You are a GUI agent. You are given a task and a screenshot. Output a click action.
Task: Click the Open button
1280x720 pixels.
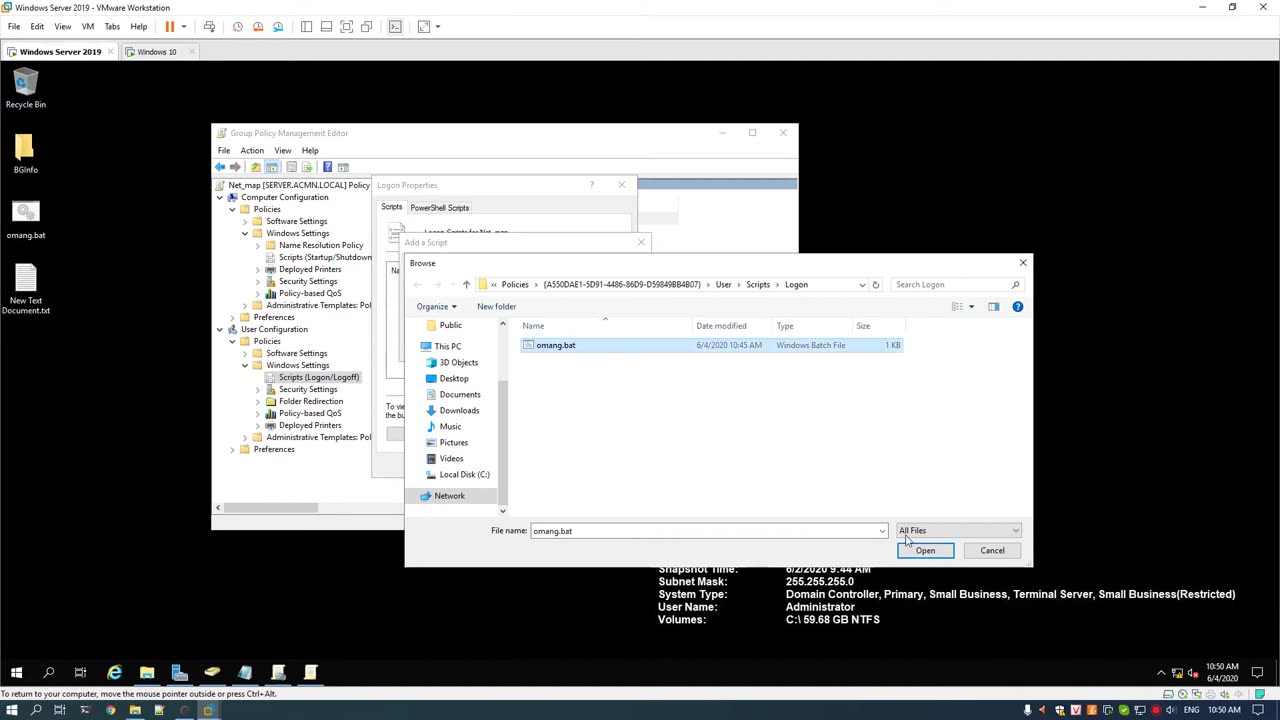coord(925,551)
